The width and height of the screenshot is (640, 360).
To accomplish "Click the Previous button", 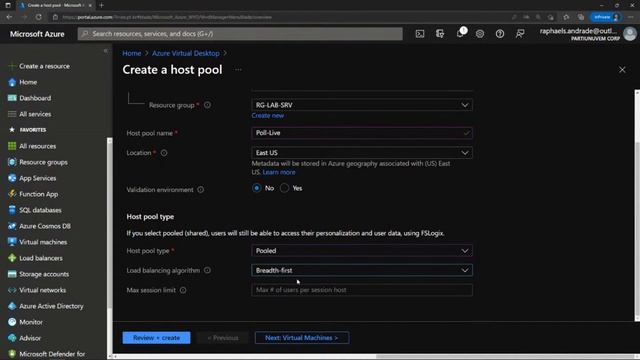I will (223, 338).
